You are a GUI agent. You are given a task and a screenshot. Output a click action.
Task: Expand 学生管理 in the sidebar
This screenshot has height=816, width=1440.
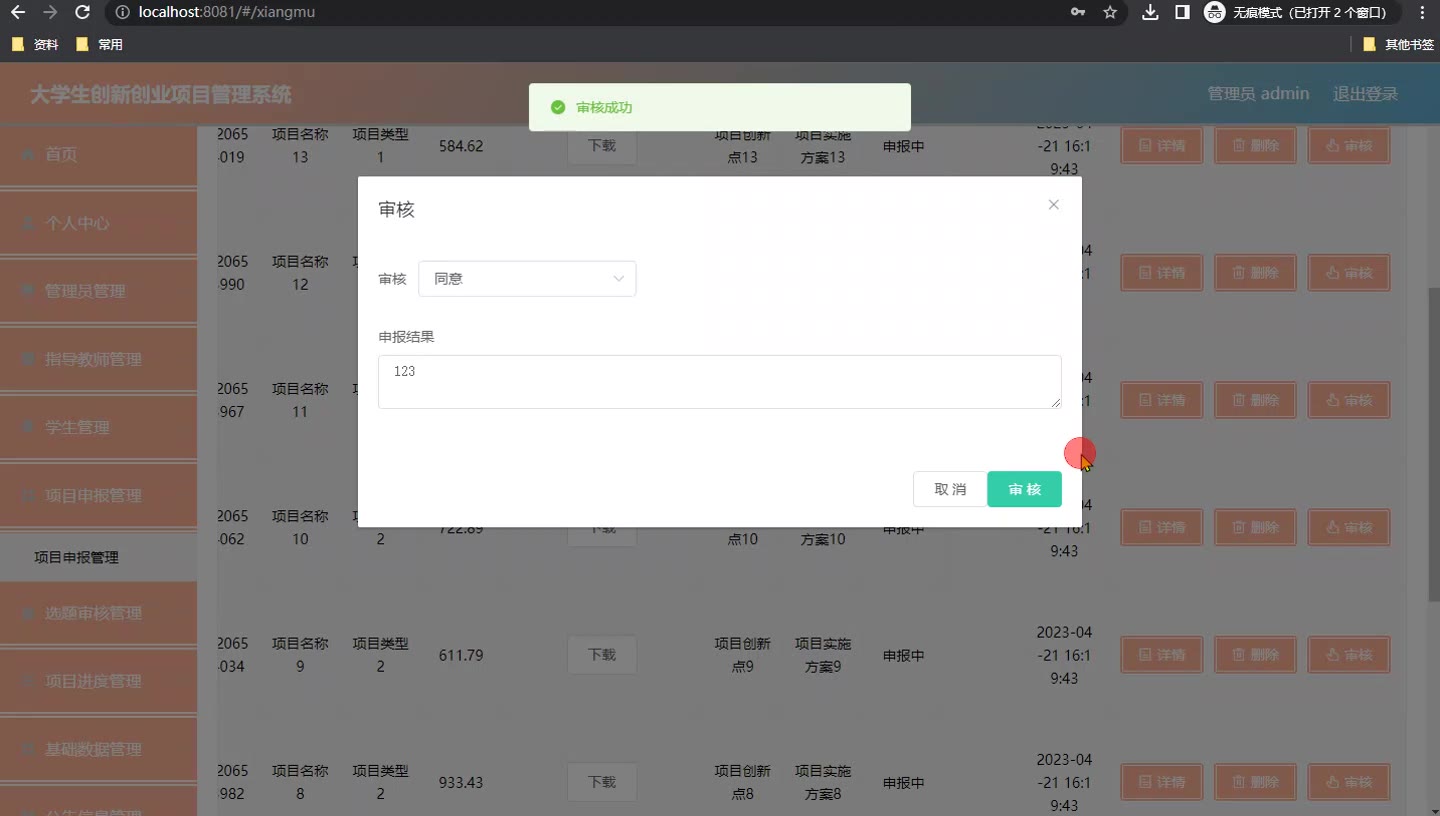point(98,427)
